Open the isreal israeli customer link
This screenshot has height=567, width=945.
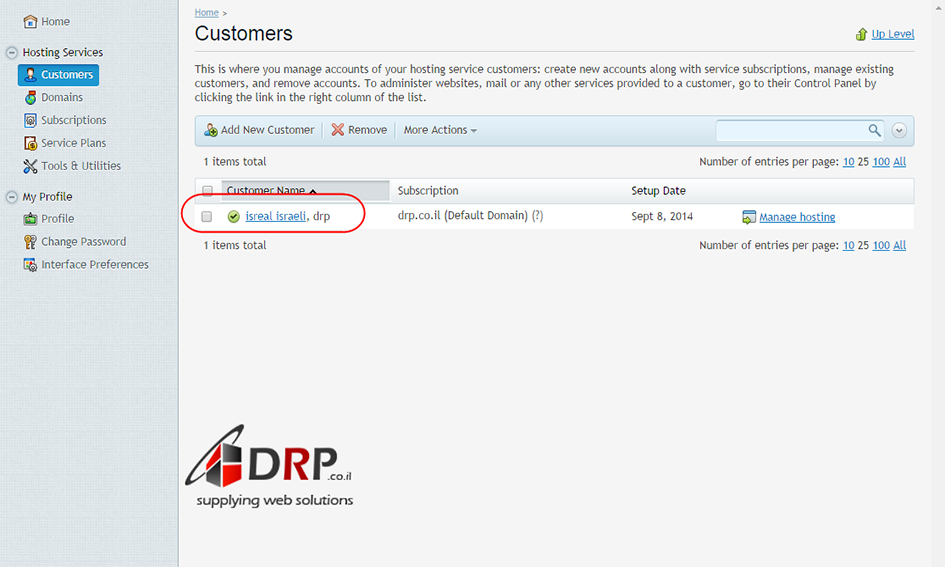coord(276,217)
